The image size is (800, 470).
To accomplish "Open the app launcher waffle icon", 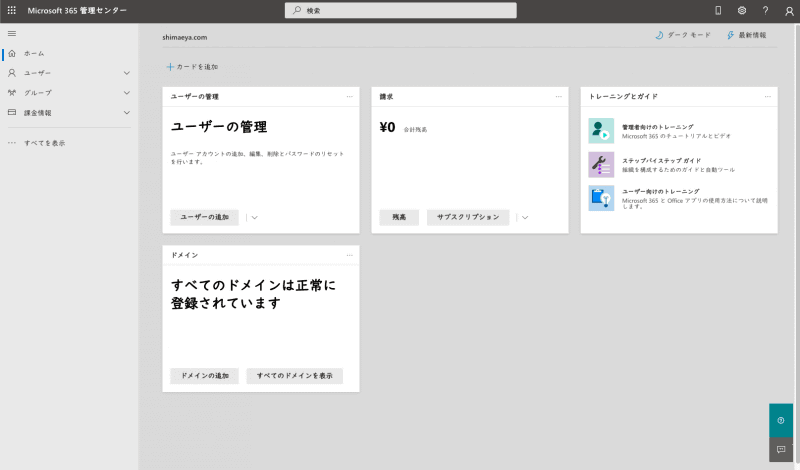I will [x=12, y=10].
